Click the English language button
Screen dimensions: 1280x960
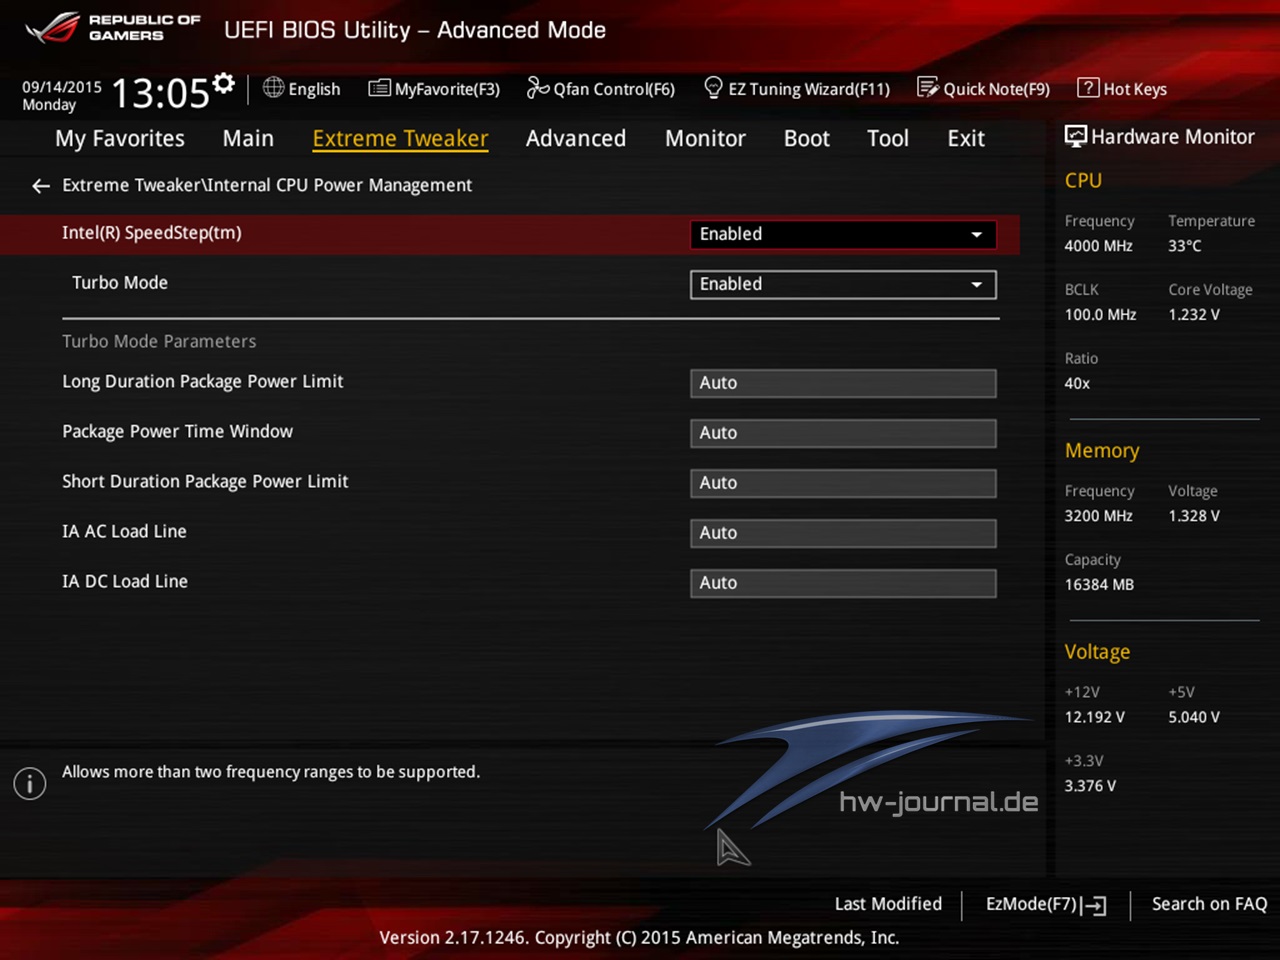pyautogui.click(x=301, y=89)
